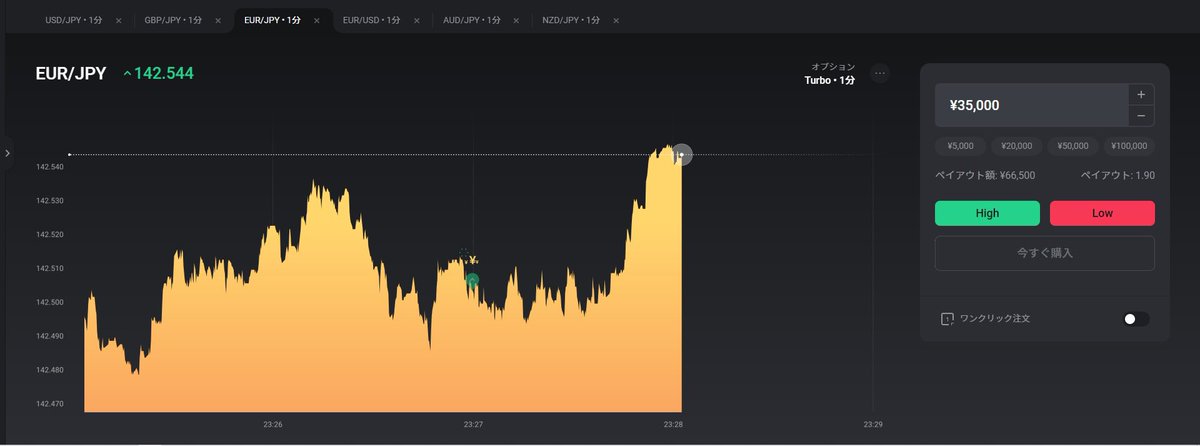Screen dimensions: 1200x446
Task: Click the 142.510 price axis label
Action: [49, 268]
